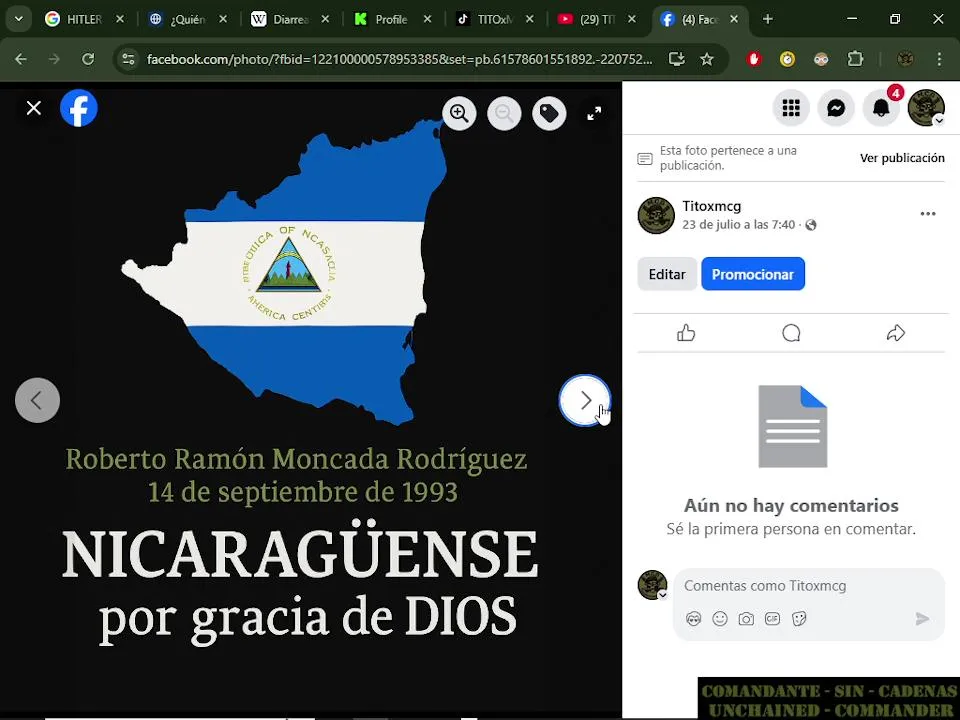This screenshot has width=960, height=720.
Task: Open Titoxmcg profile picture in post header
Action: [656, 216]
